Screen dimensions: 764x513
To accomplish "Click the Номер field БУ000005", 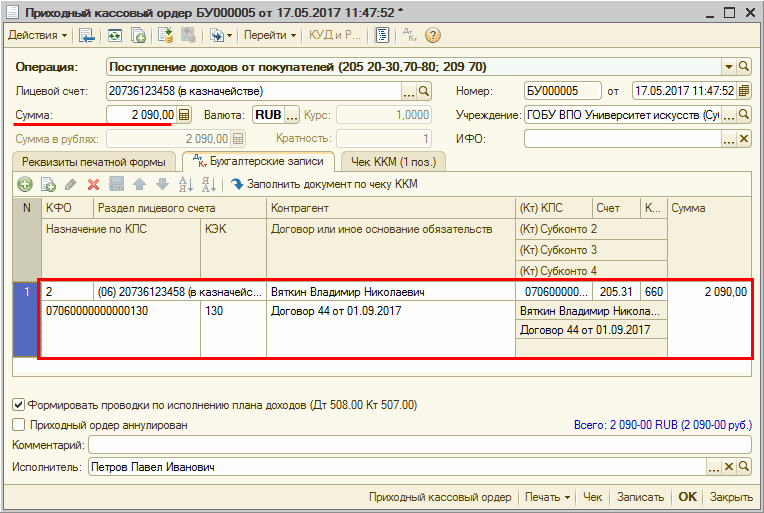I will pos(563,91).
